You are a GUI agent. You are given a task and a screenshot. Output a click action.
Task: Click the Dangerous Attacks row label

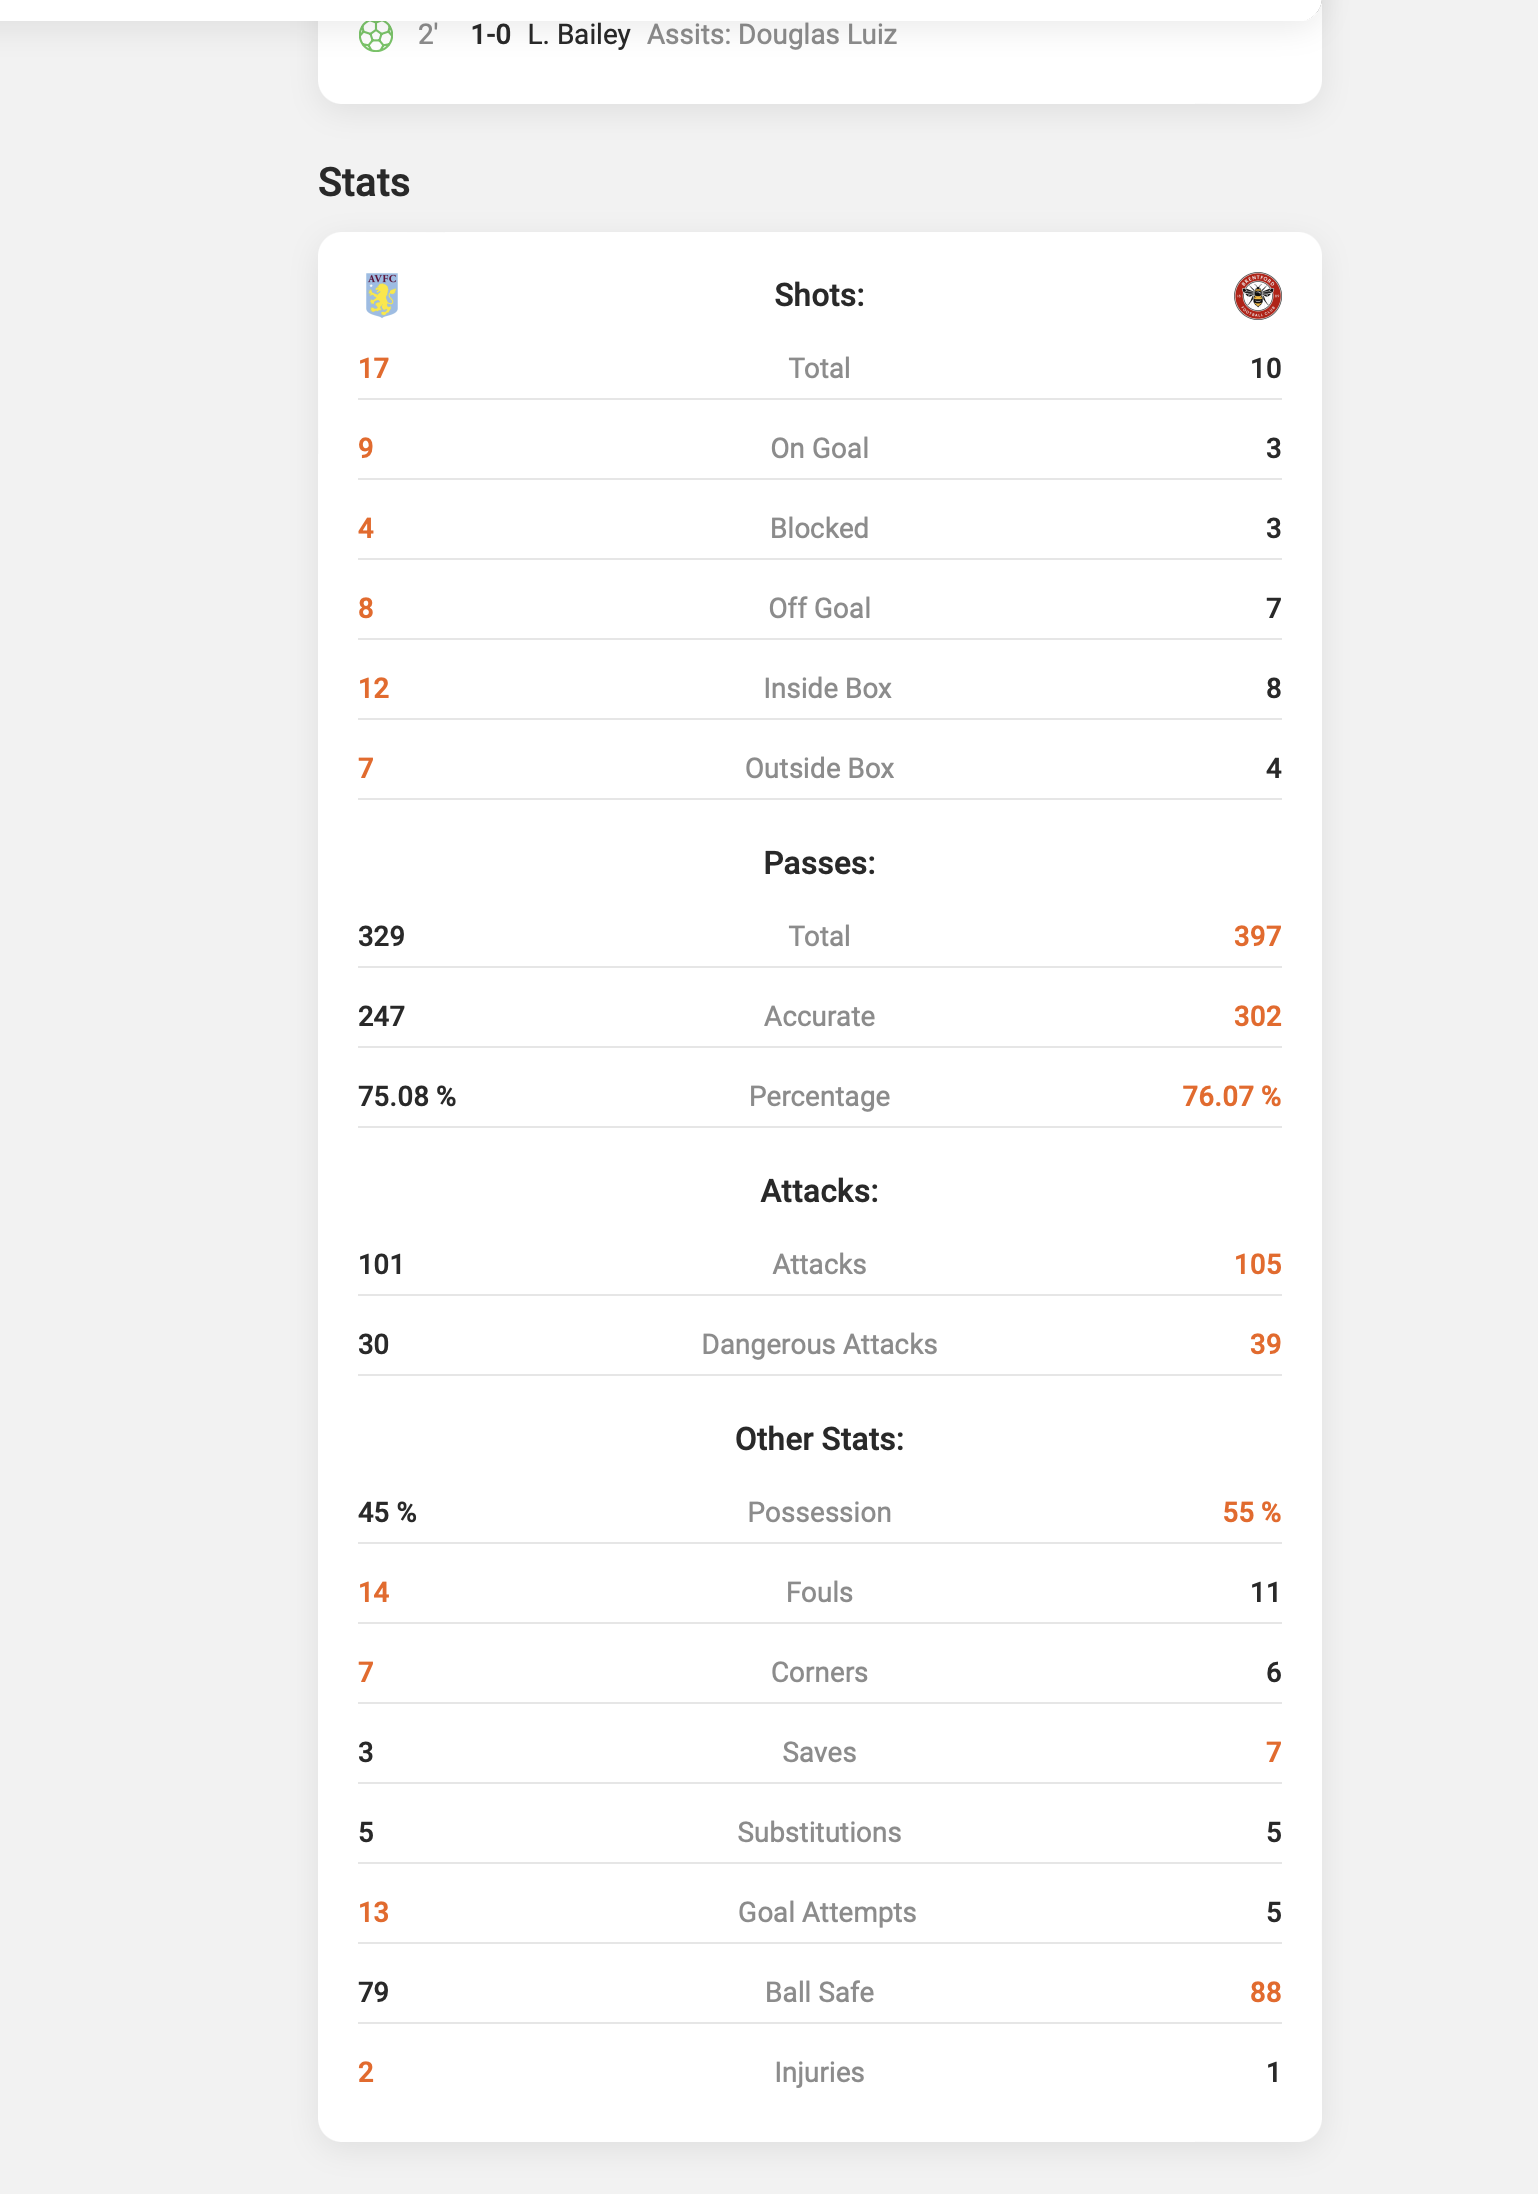(819, 1344)
